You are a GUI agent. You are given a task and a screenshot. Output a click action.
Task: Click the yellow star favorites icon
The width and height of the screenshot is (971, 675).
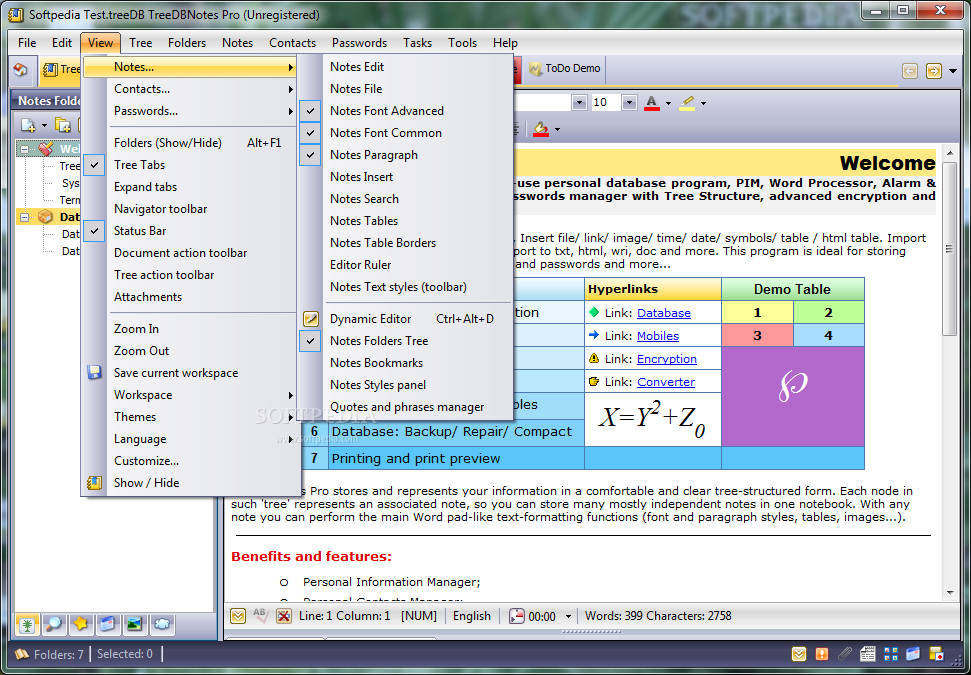pyautogui.click(x=81, y=624)
